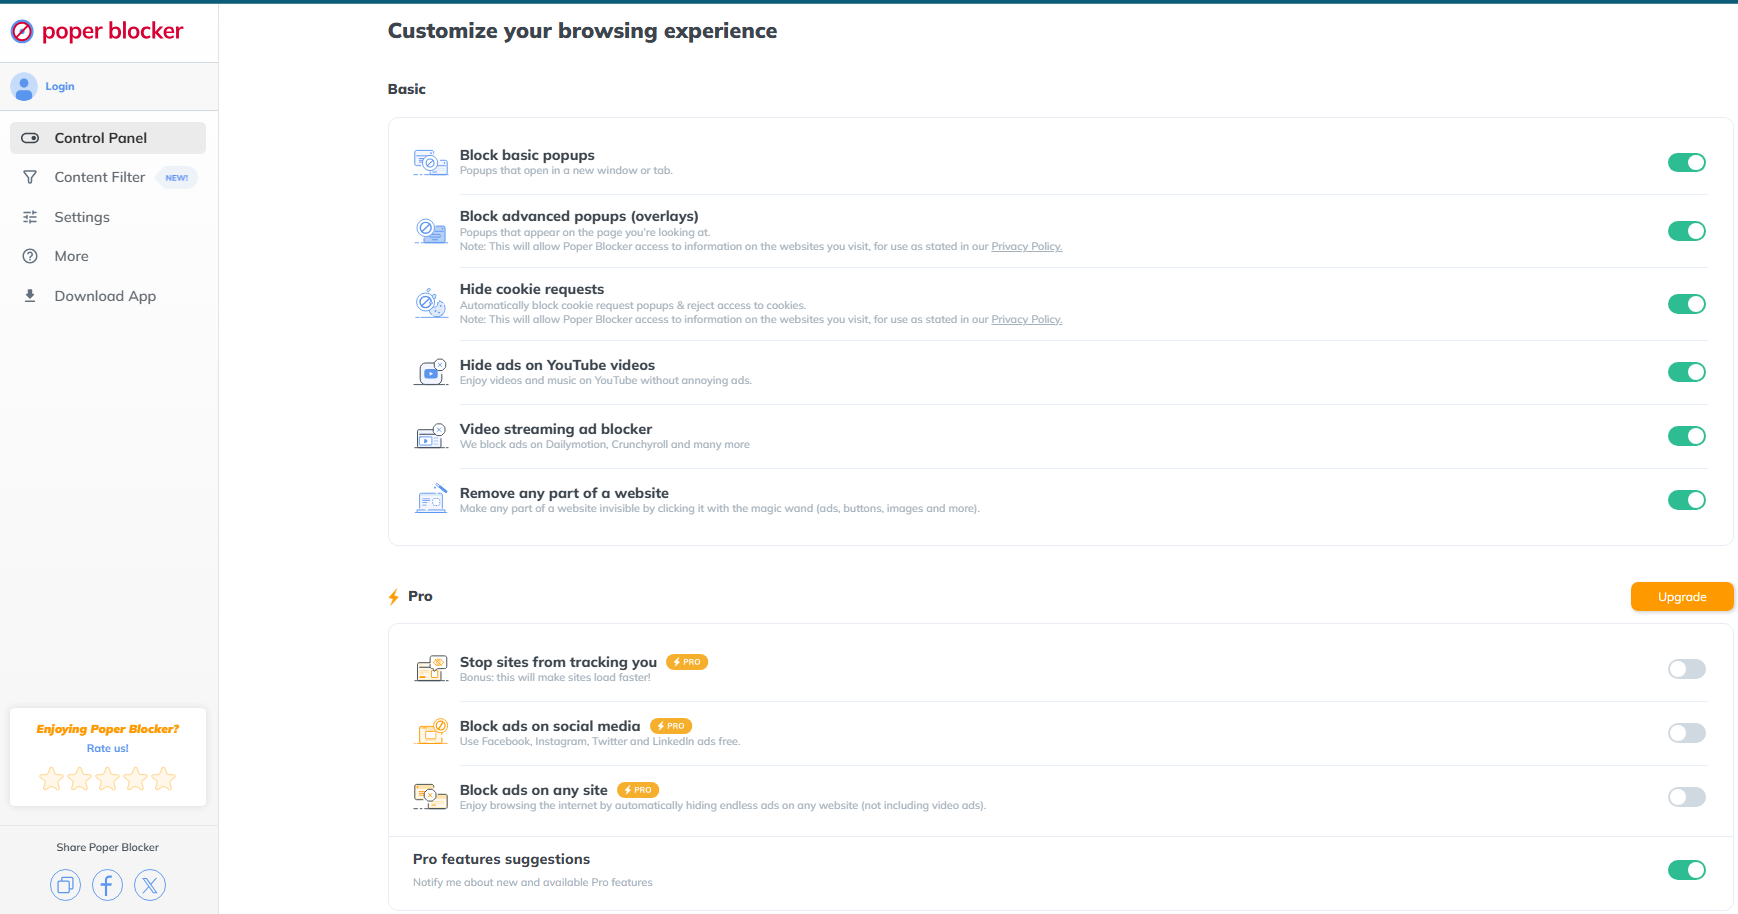The image size is (1738, 914).
Task: Enable Stop sites from tracking you
Action: [1686, 668]
